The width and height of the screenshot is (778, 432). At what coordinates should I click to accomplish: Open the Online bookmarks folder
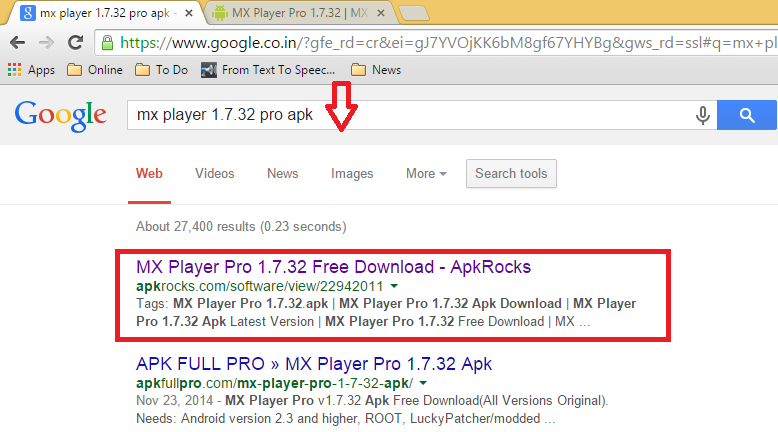(x=95, y=70)
